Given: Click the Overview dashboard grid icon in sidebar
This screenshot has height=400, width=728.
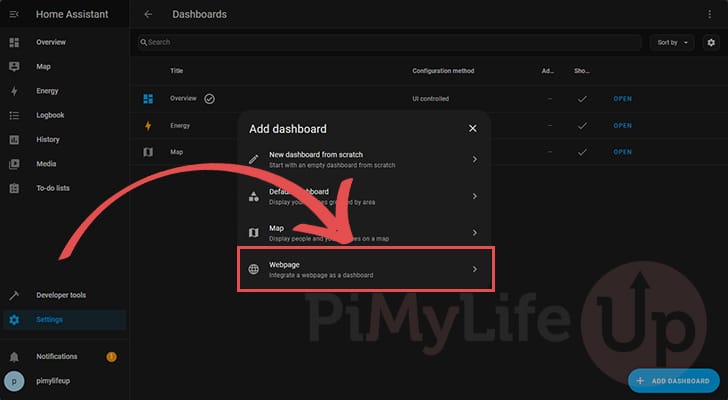Looking at the screenshot, I should pyautogui.click(x=14, y=42).
